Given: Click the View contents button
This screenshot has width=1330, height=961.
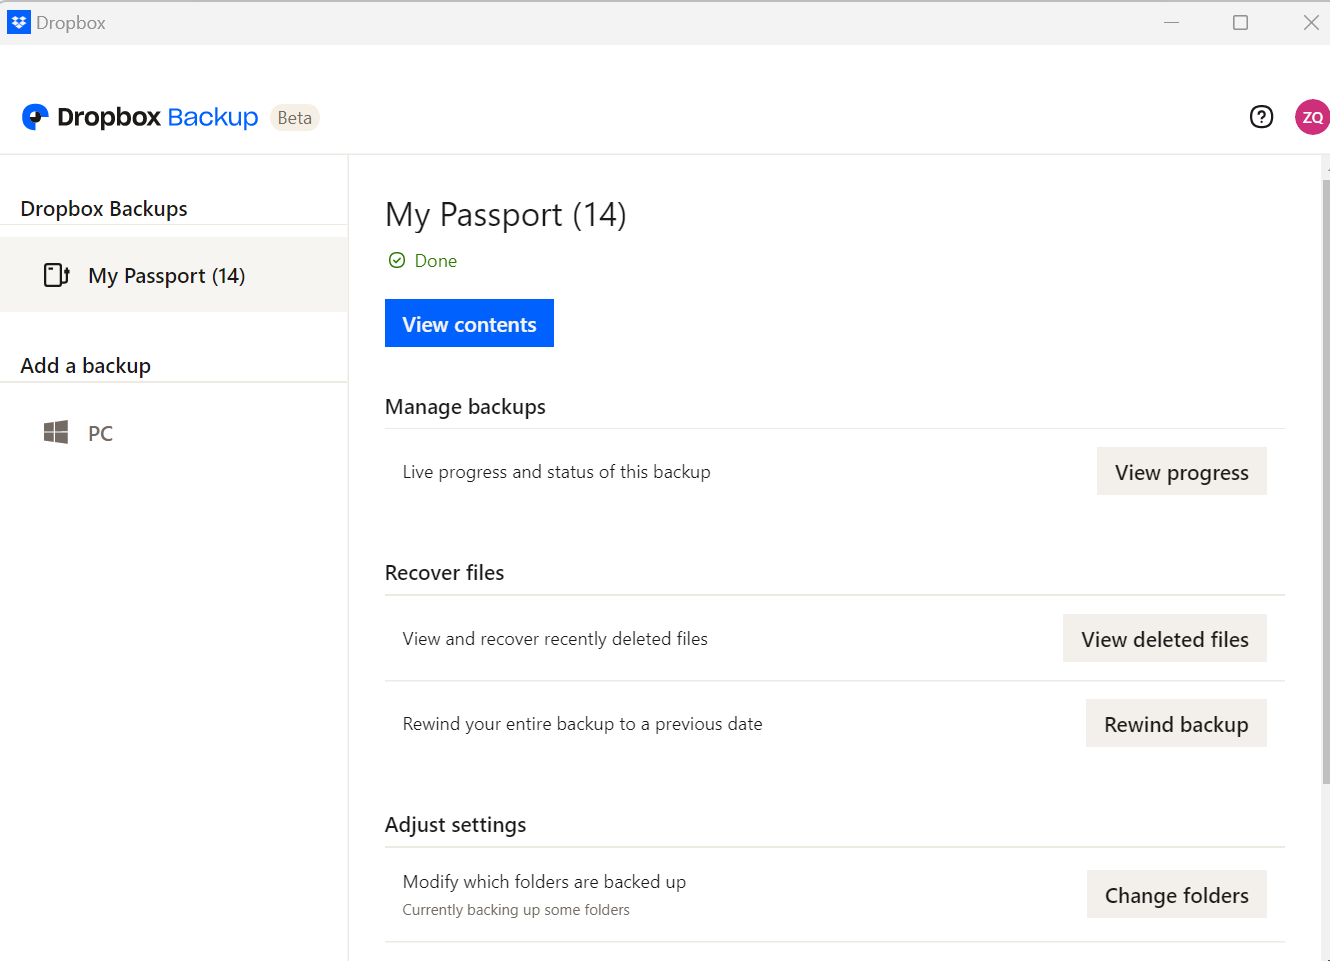Looking at the screenshot, I should 469,323.
